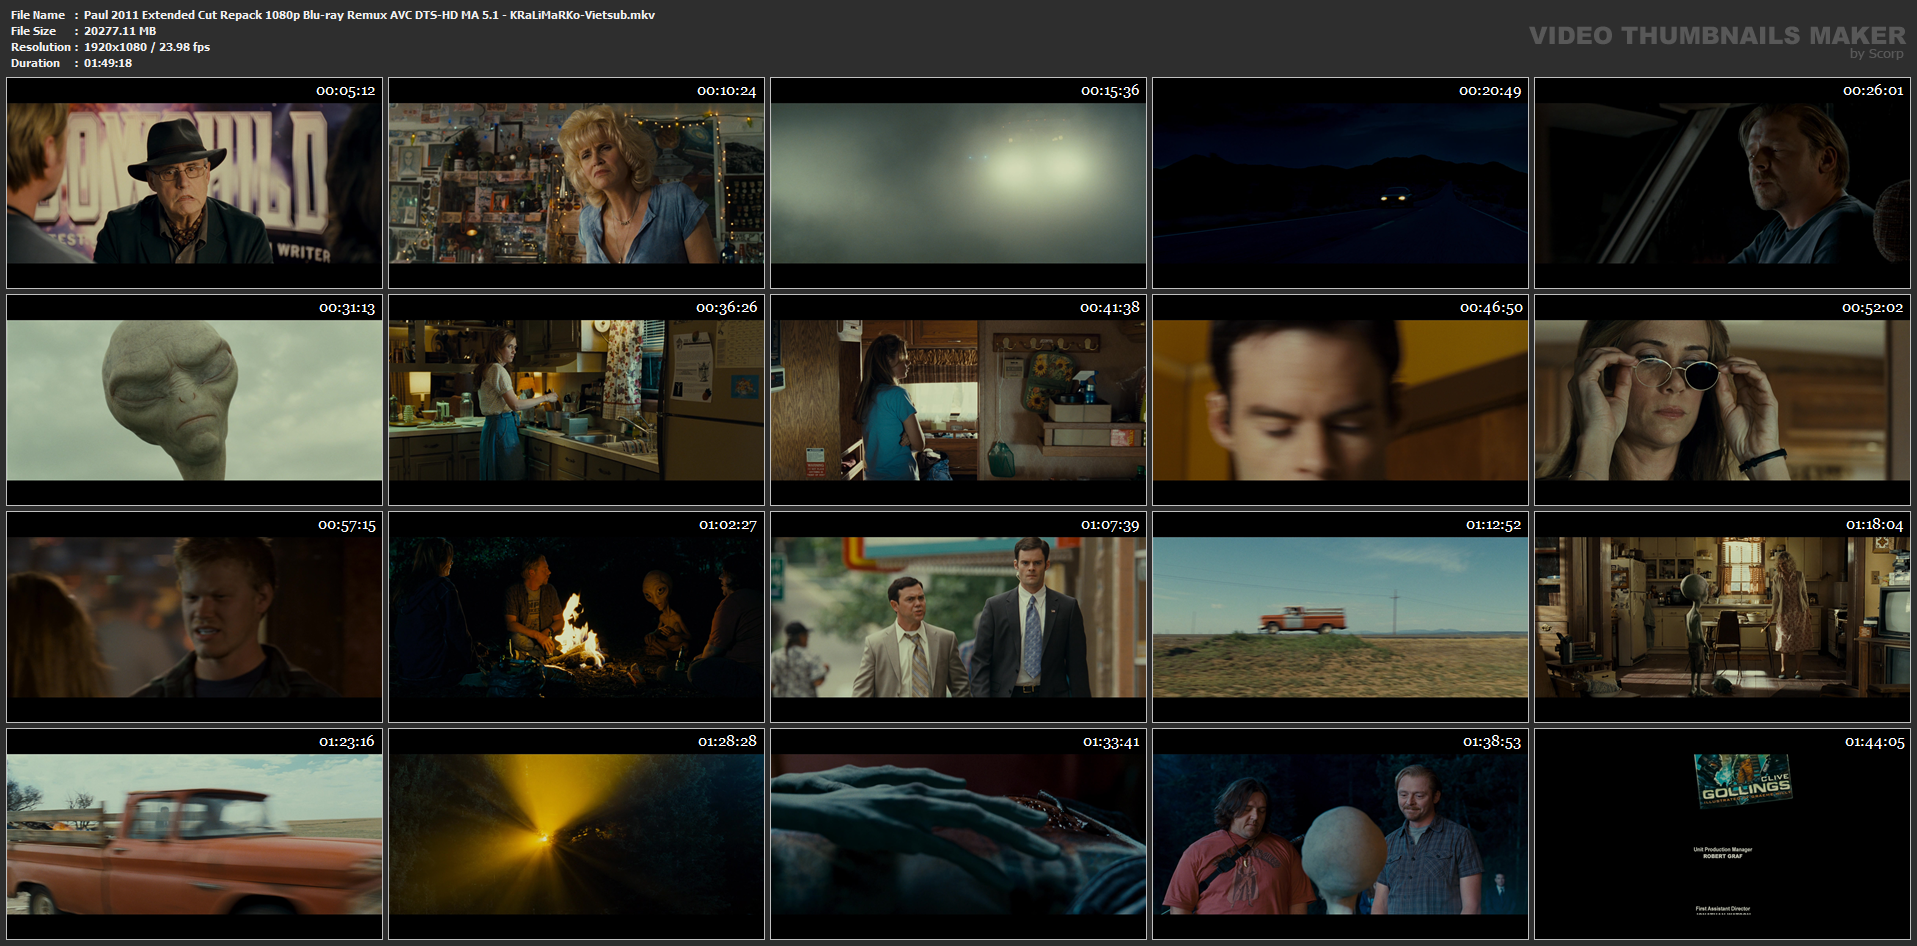Select the kitchen thumbnail at 00:36:26
This screenshot has height=946, width=1917.
576,400
